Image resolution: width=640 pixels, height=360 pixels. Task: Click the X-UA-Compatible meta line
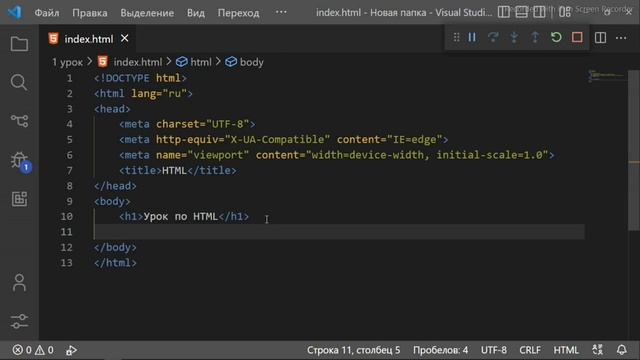[284, 140]
